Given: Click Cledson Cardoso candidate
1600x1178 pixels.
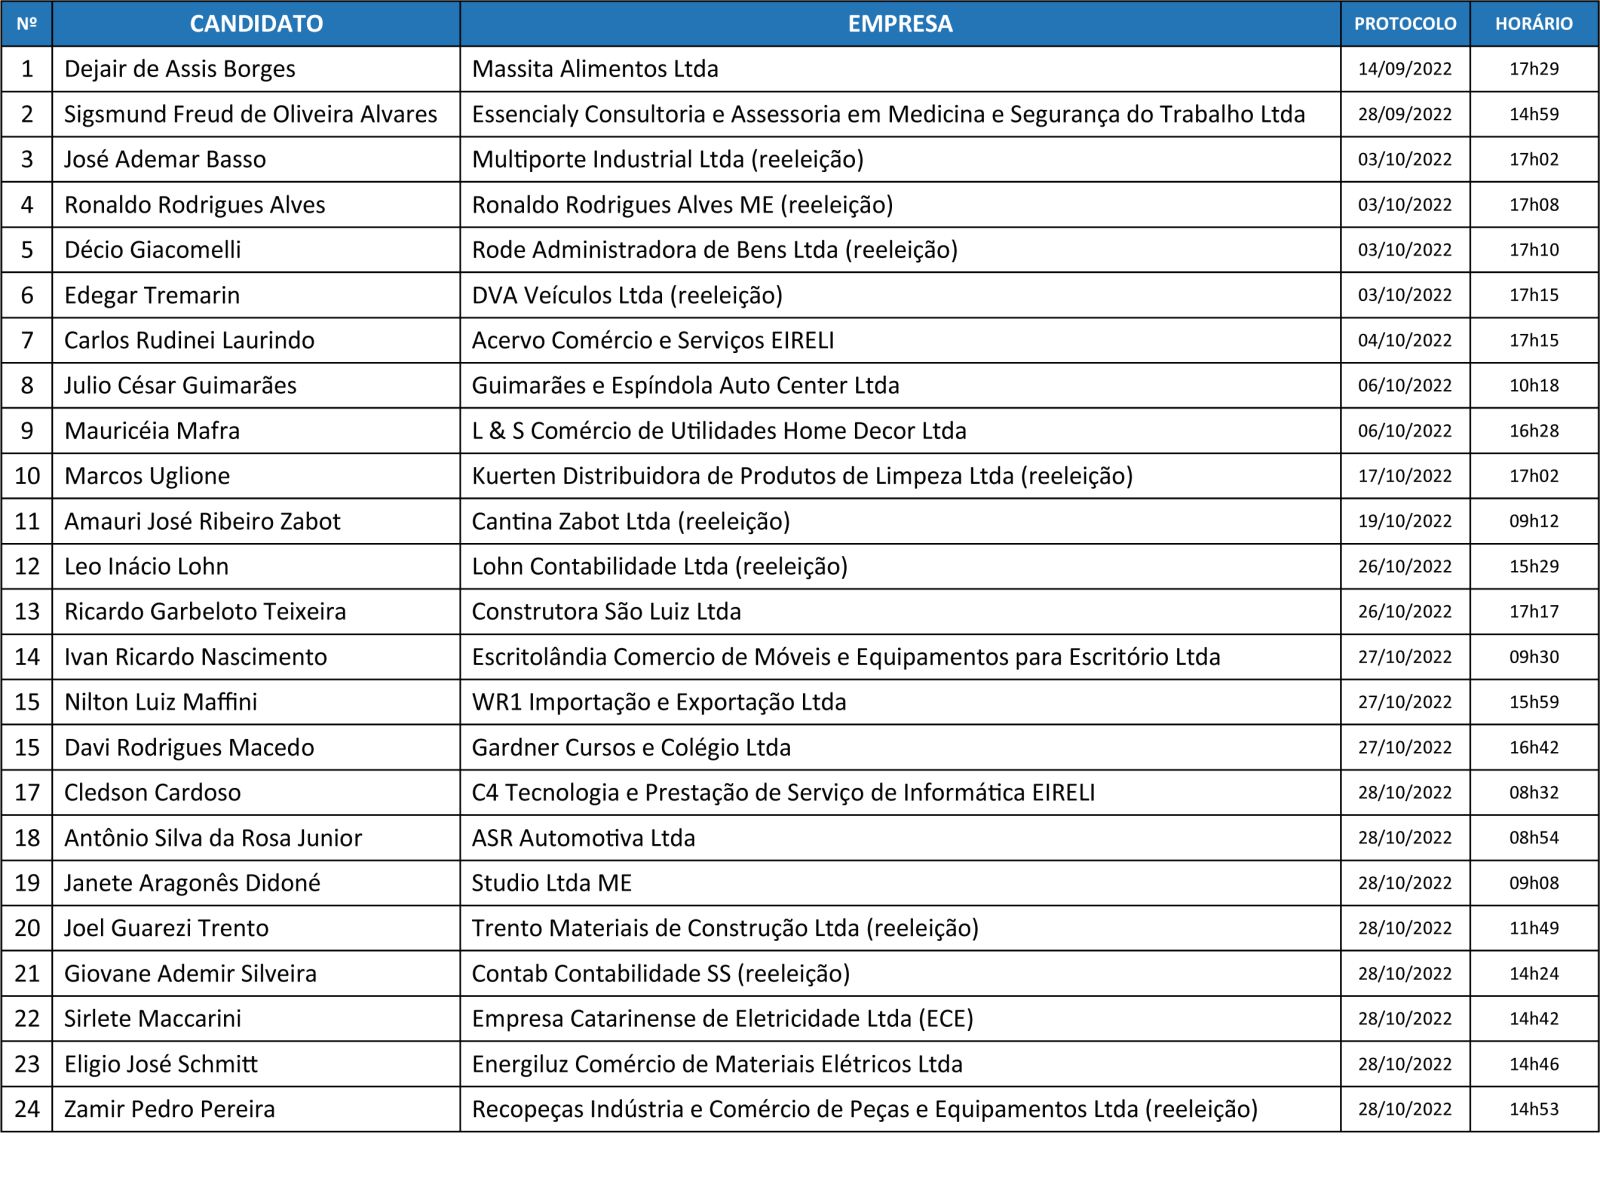Looking at the screenshot, I should (153, 792).
